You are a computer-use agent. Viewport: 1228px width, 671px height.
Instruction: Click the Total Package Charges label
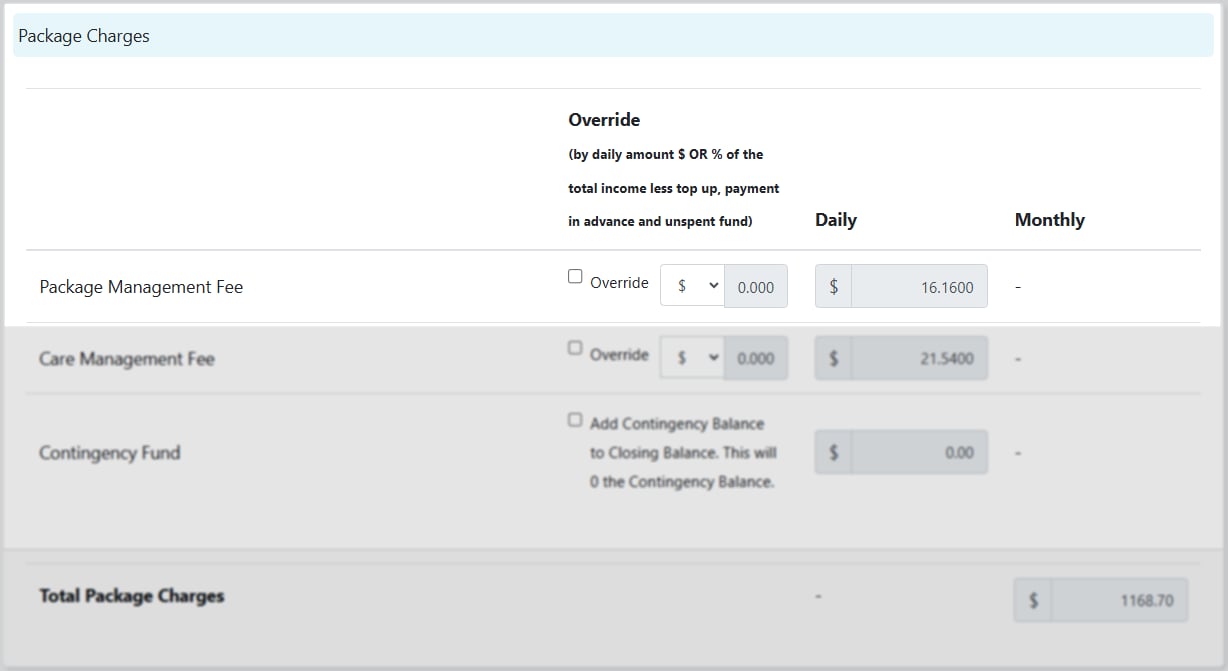pyautogui.click(x=132, y=596)
